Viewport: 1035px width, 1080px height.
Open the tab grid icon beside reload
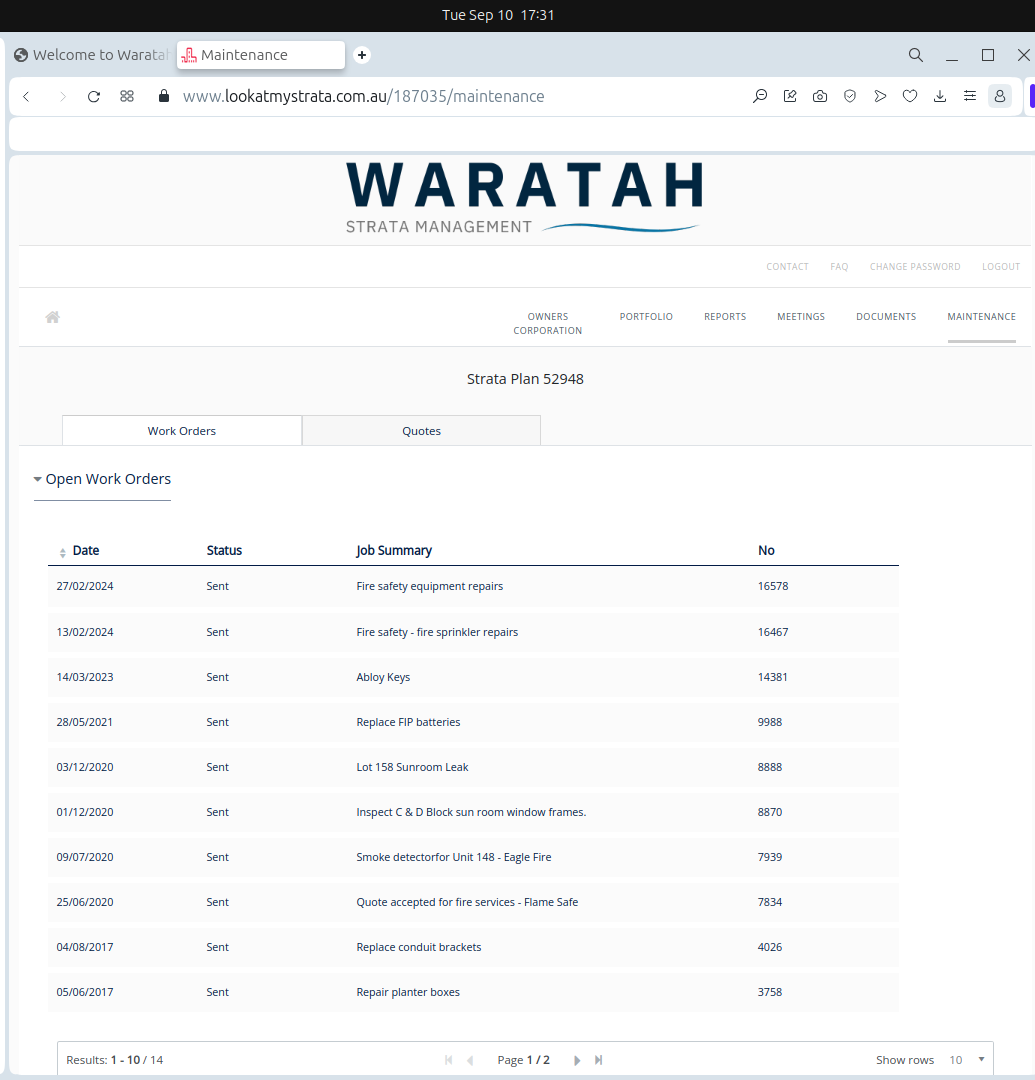coord(127,96)
